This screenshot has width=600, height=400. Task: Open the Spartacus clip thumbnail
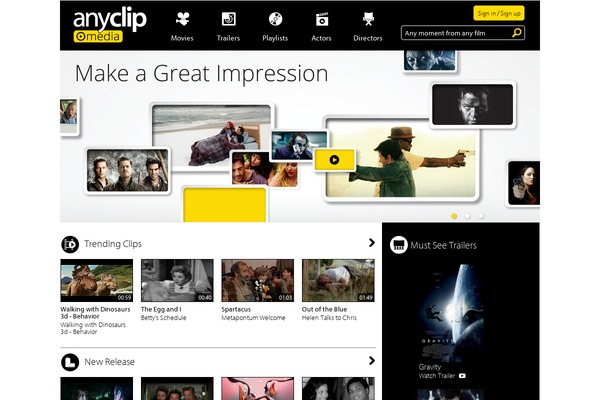258,281
